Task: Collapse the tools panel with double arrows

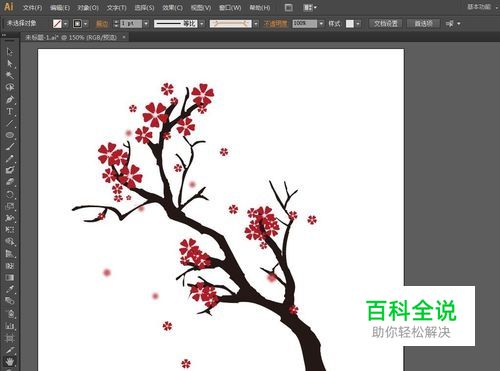Action: pyautogui.click(x=4, y=35)
